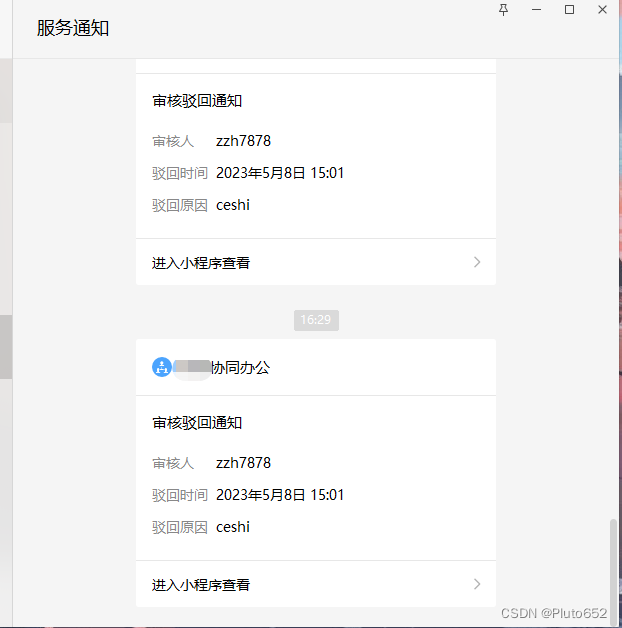Maximize the 服务通知 window
Screen dimensions: 622x628
[569, 10]
